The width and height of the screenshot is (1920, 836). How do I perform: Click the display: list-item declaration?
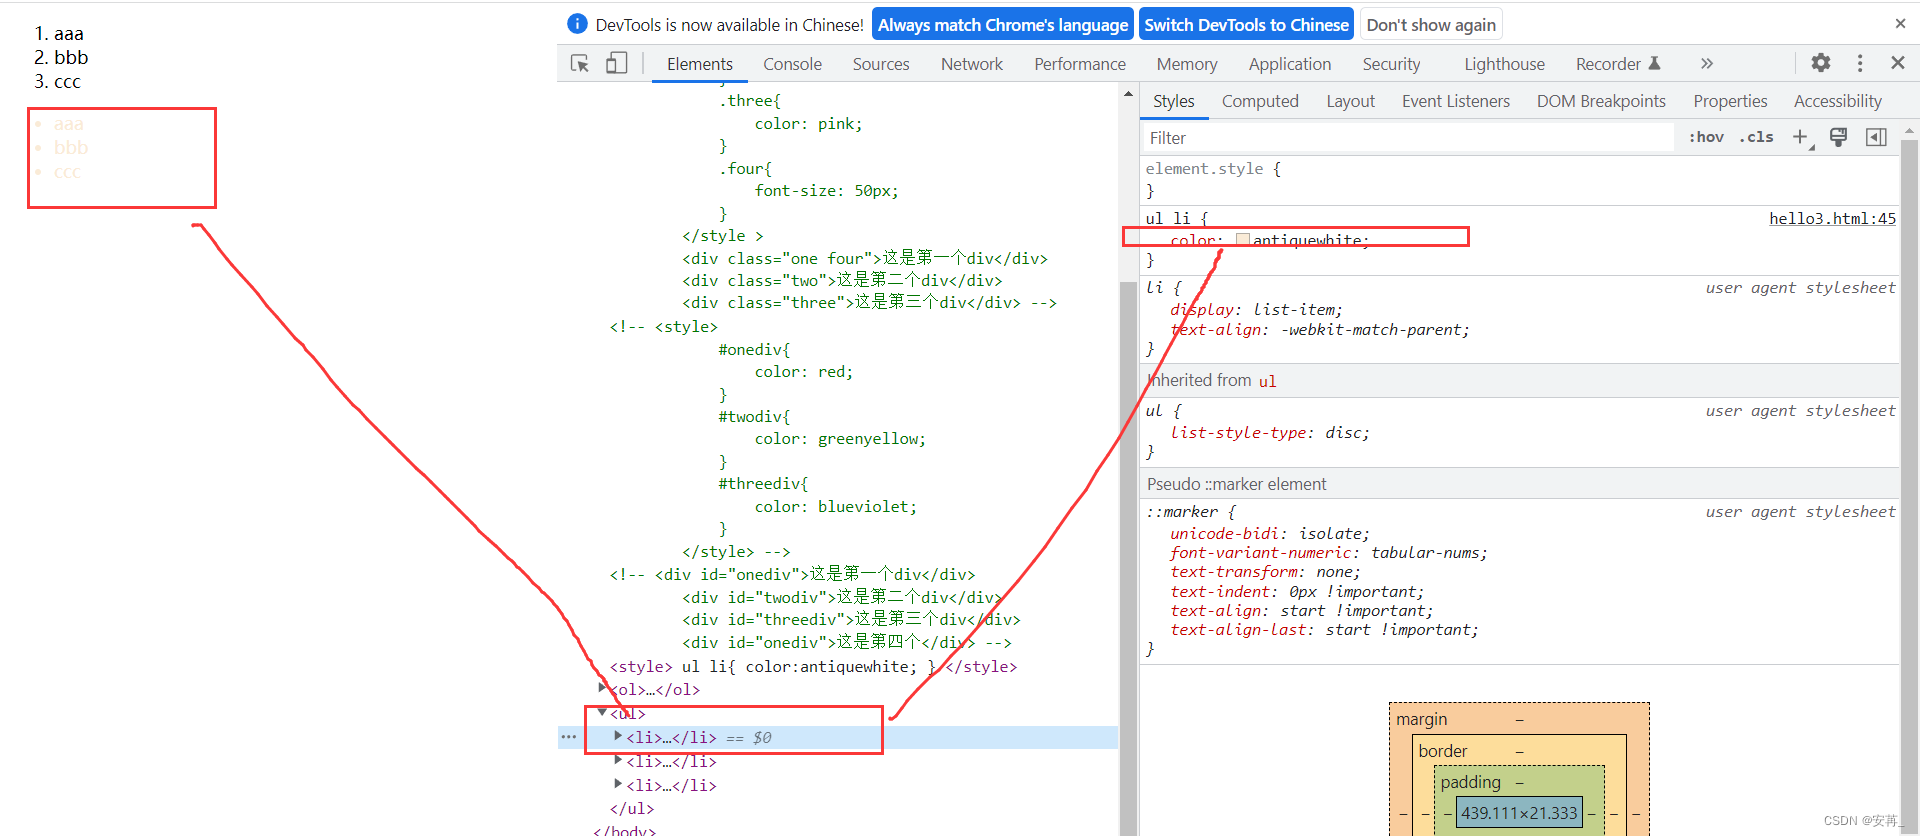coord(1256,309)
